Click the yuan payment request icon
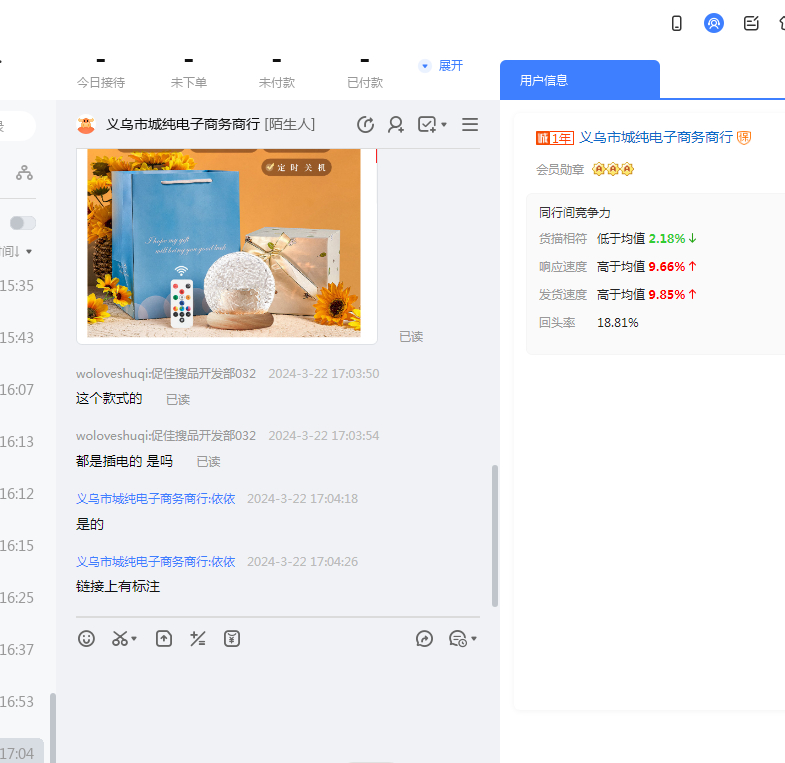 tap(232, 638)
